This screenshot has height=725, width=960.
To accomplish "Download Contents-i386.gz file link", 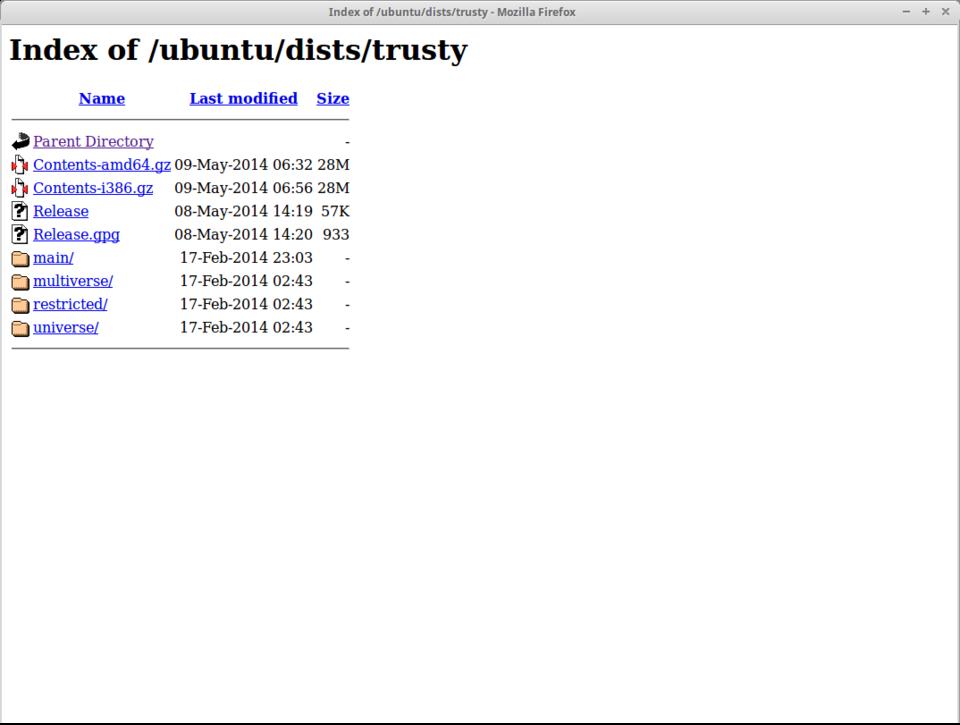I will tap(93, 188).
